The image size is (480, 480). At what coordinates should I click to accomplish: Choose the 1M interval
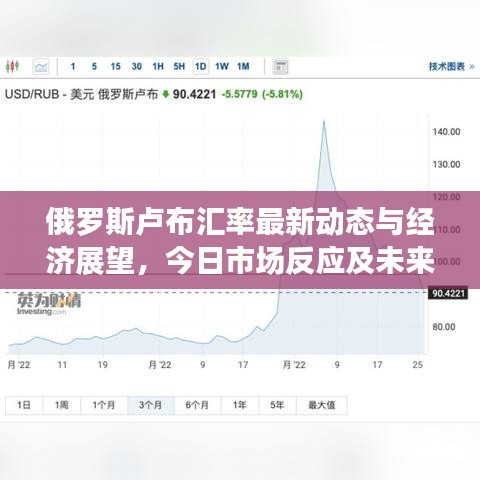[x=243, y=66]
